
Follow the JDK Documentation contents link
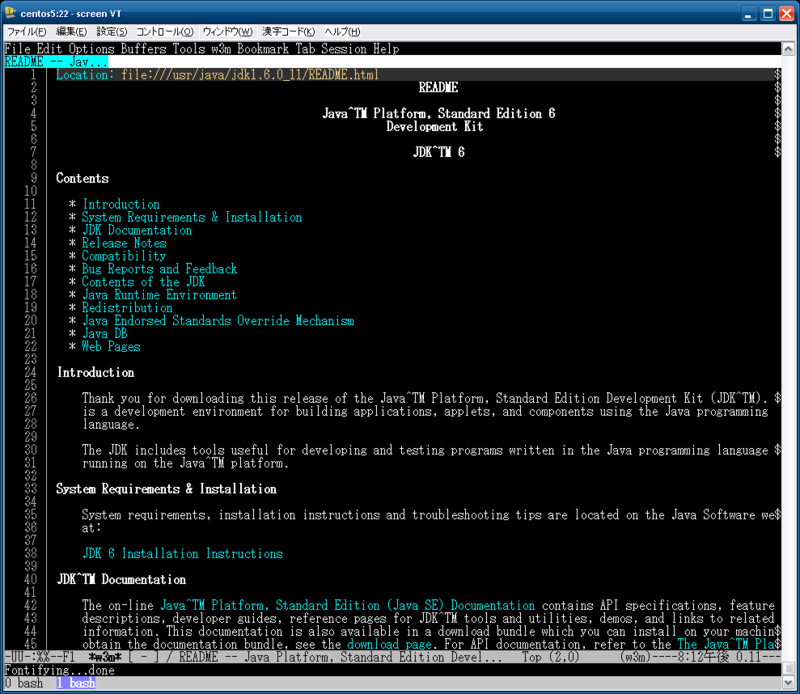click(137, 230)
